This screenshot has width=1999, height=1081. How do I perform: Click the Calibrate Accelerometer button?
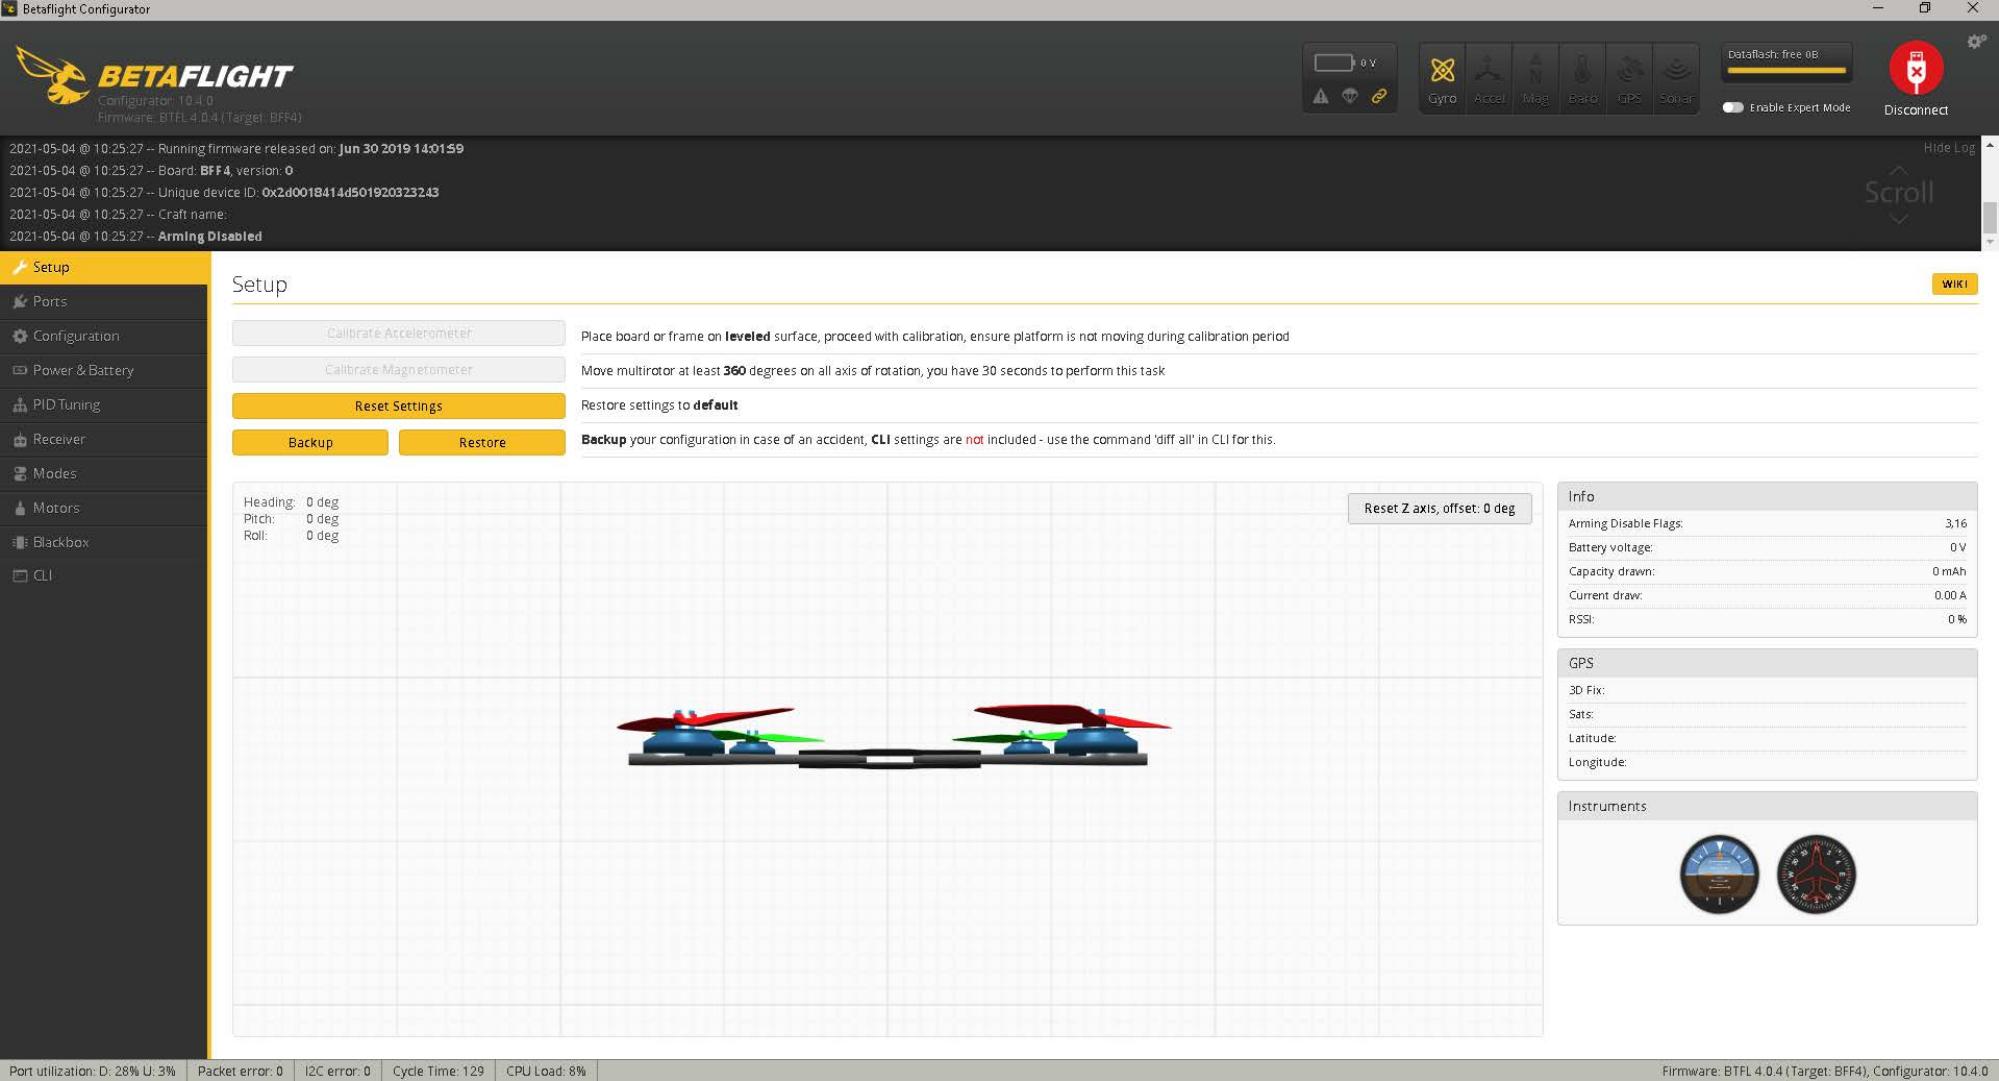[398, 333]
